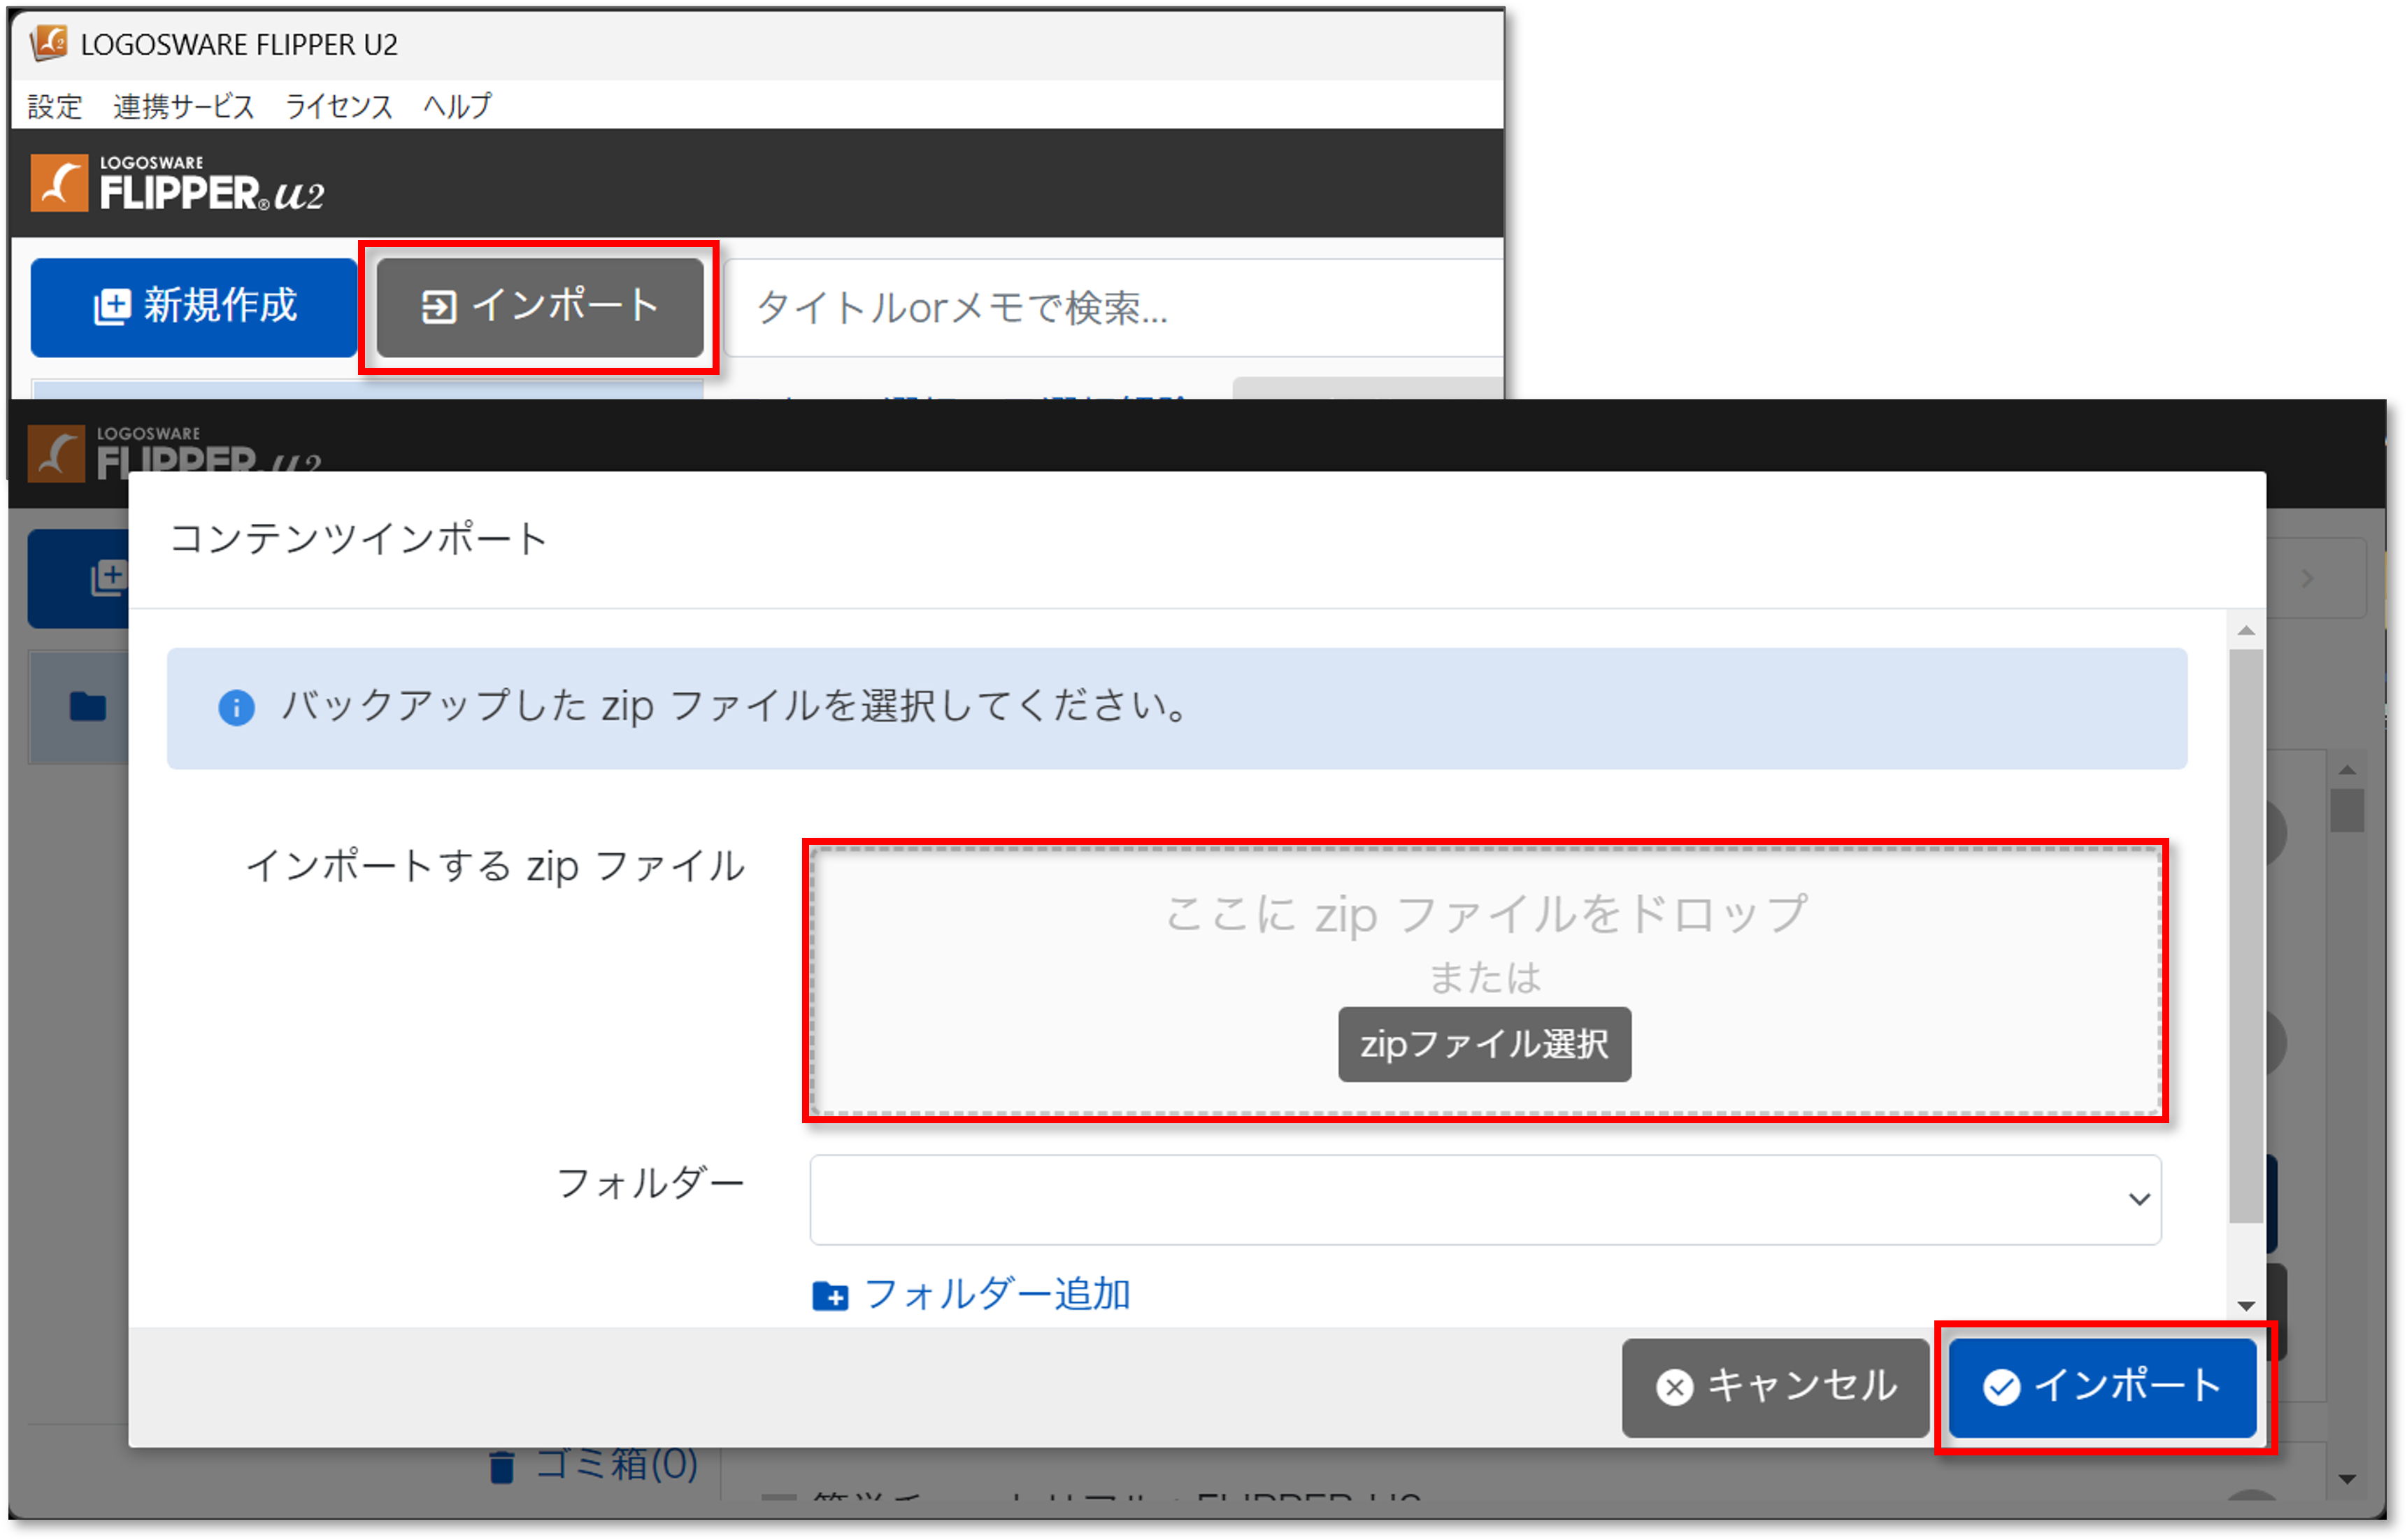
Task: Click the import arrow icon in top toolbar
Action: point(438,307)
